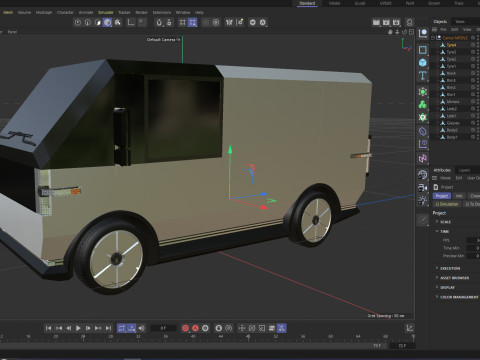480x360 pixels.
Task: Switch to the Layers tab
Action: click(x=464, y=170)
